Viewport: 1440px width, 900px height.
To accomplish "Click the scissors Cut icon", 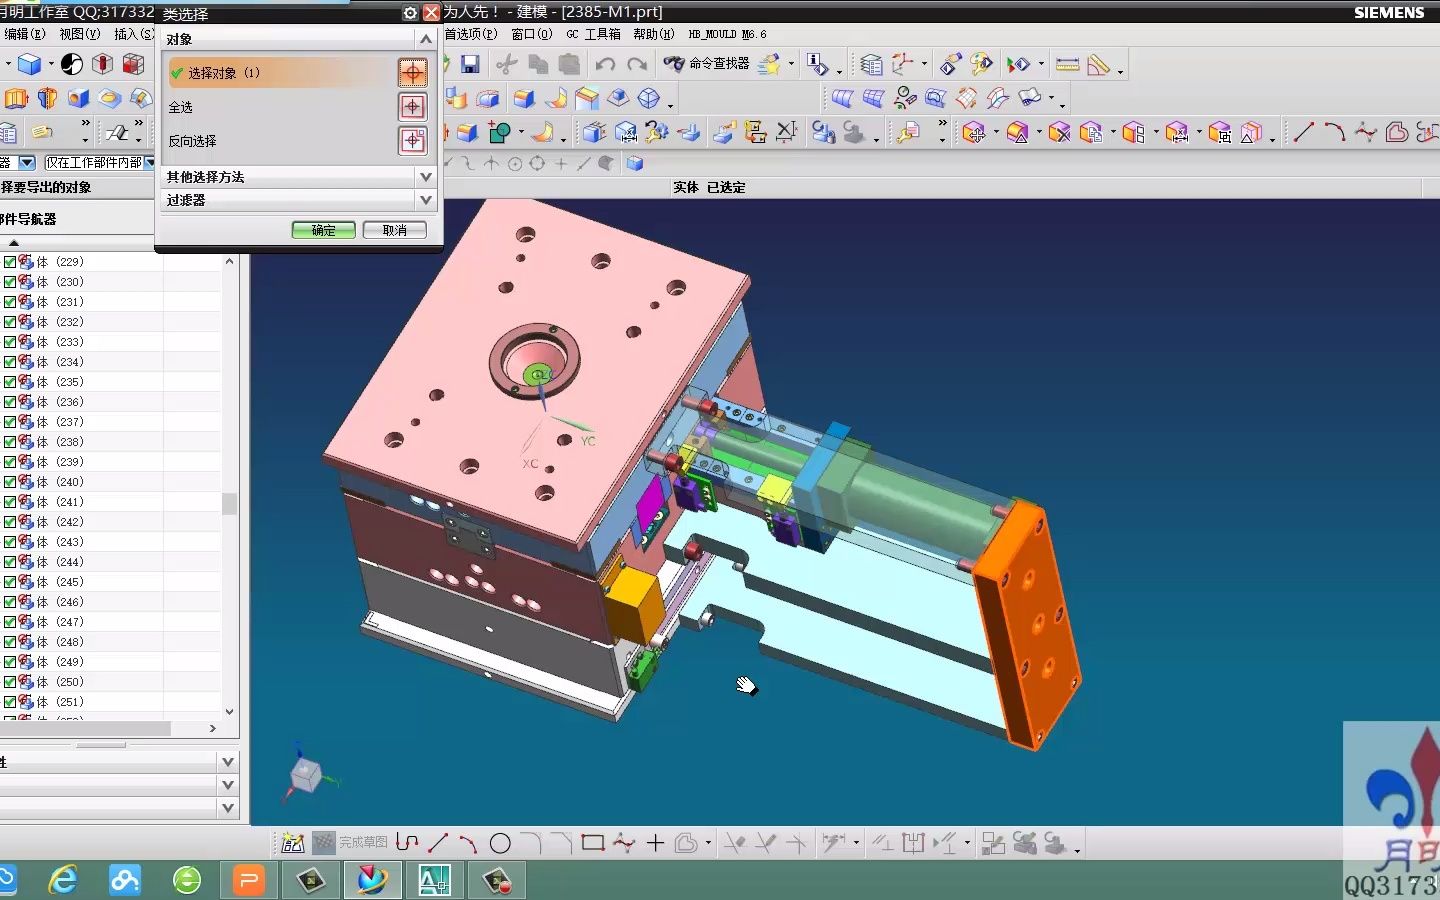I will tap(507, 65).
